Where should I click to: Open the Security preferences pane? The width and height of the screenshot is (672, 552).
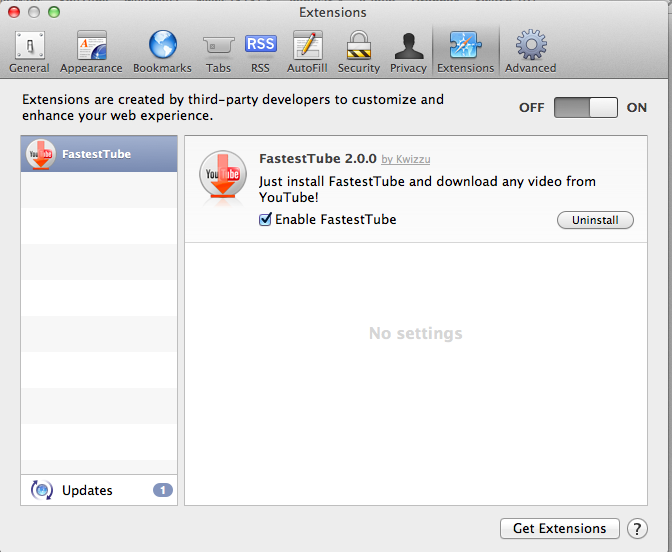pos(359,52)
